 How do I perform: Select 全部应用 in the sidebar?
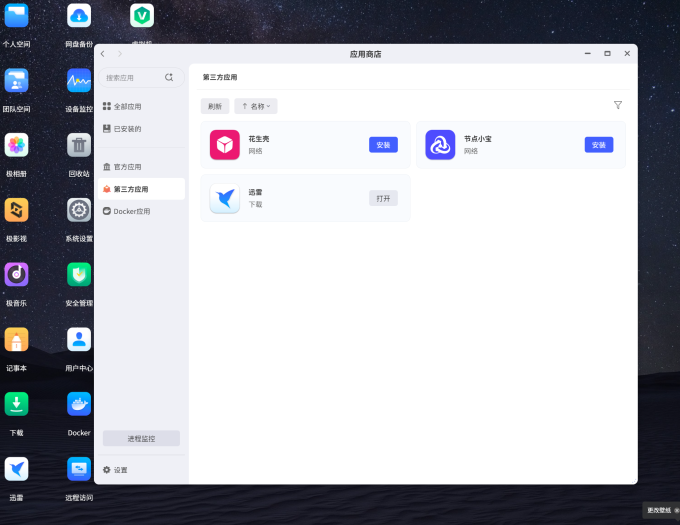point(141,107)
